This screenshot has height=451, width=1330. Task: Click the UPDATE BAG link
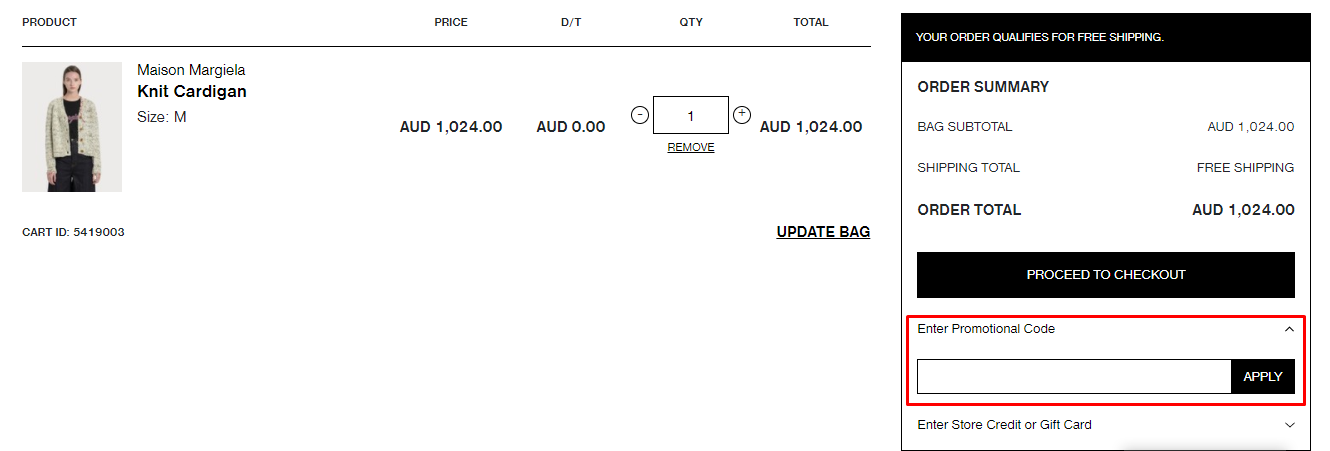[823, 232]
